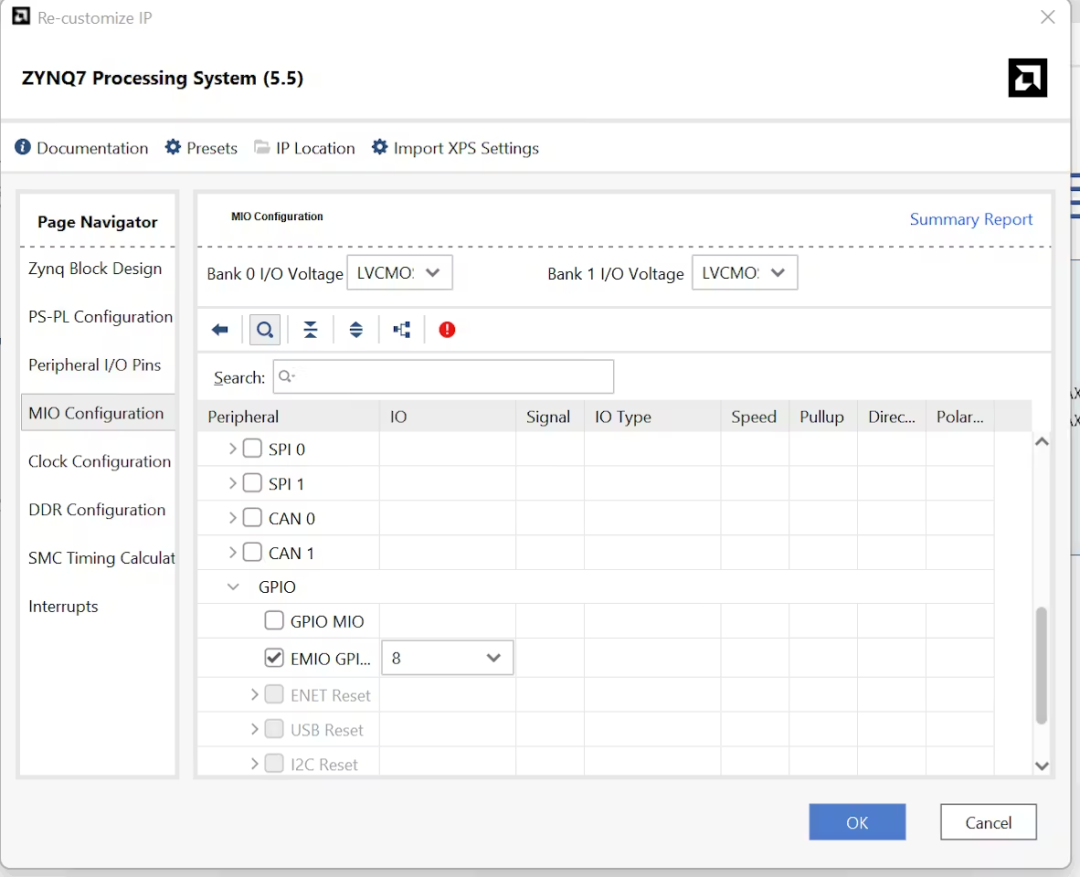Toggle the search magnifier toolbar icon
The height and width of the screenshot is (877, 1080).
coord(264,330)
